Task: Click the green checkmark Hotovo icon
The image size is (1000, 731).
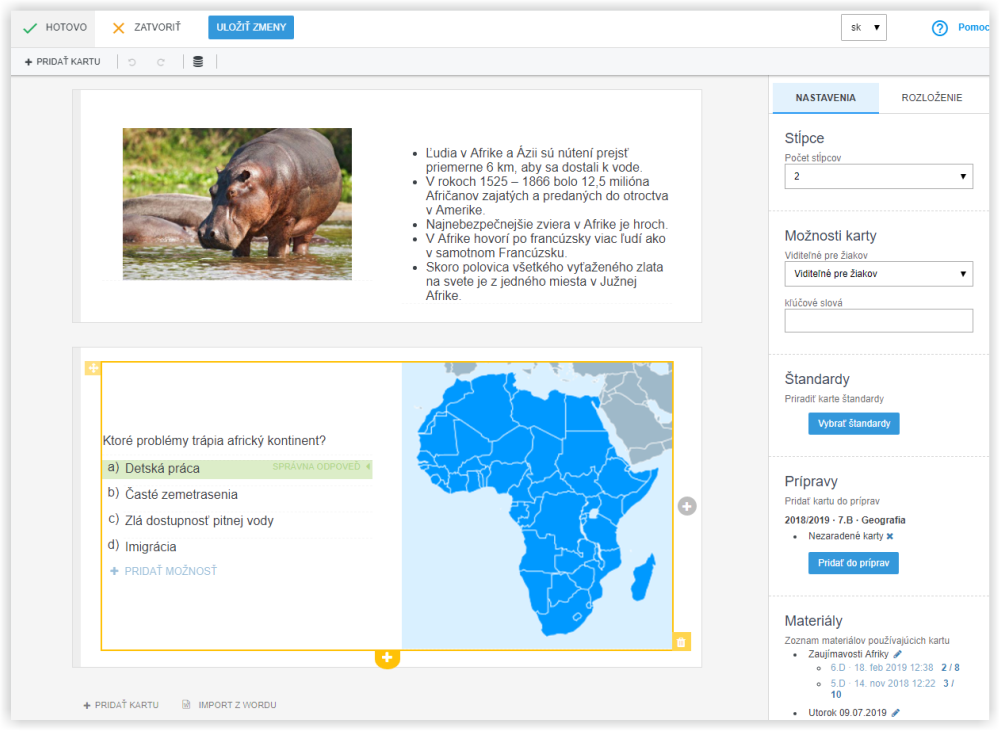Action: [x=30, y=28]
